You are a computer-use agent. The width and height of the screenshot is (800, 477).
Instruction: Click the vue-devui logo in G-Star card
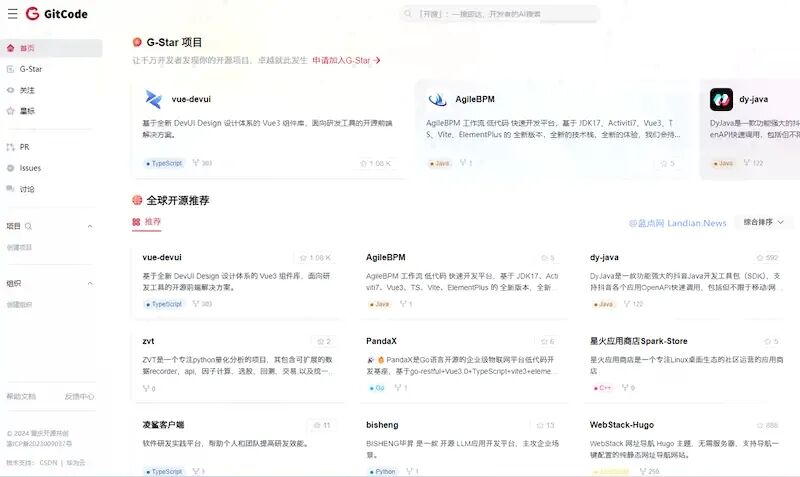153,99
